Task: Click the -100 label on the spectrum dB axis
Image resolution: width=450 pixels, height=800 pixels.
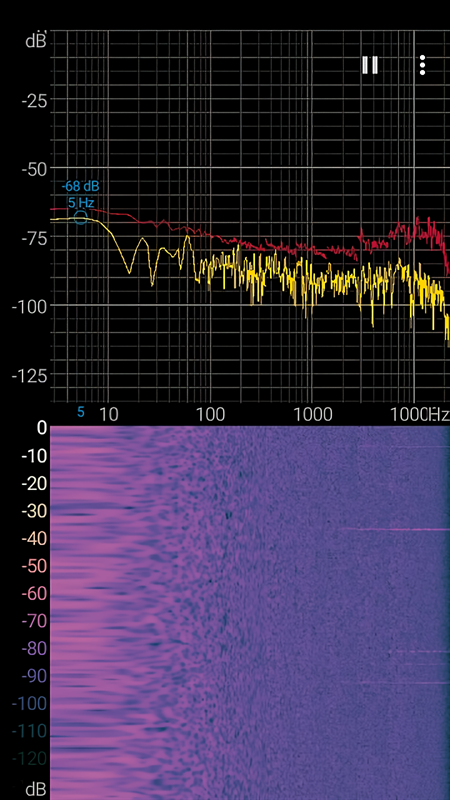Action: 30,307
